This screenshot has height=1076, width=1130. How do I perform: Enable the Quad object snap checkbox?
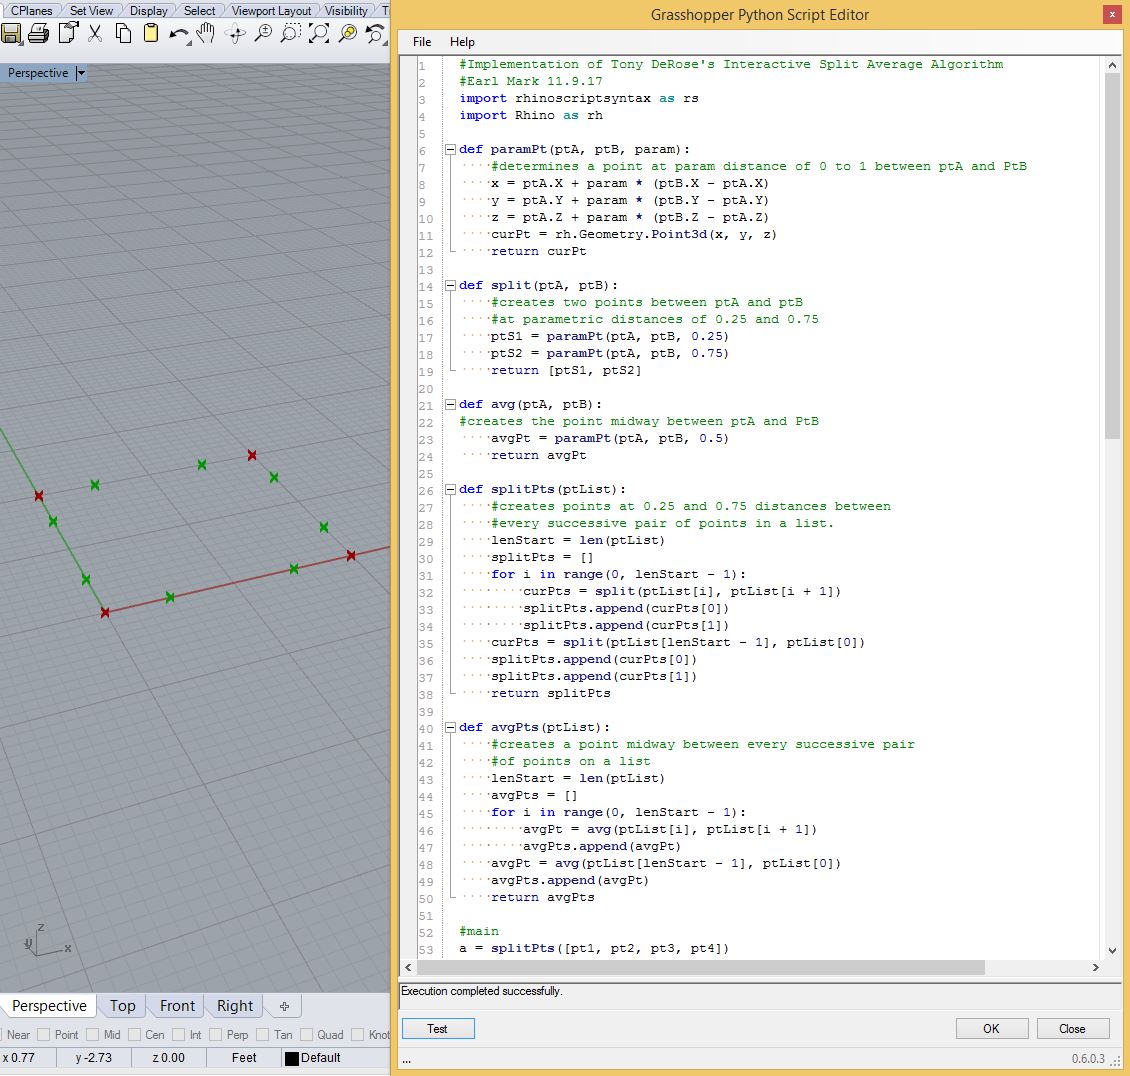point(306,1034)
